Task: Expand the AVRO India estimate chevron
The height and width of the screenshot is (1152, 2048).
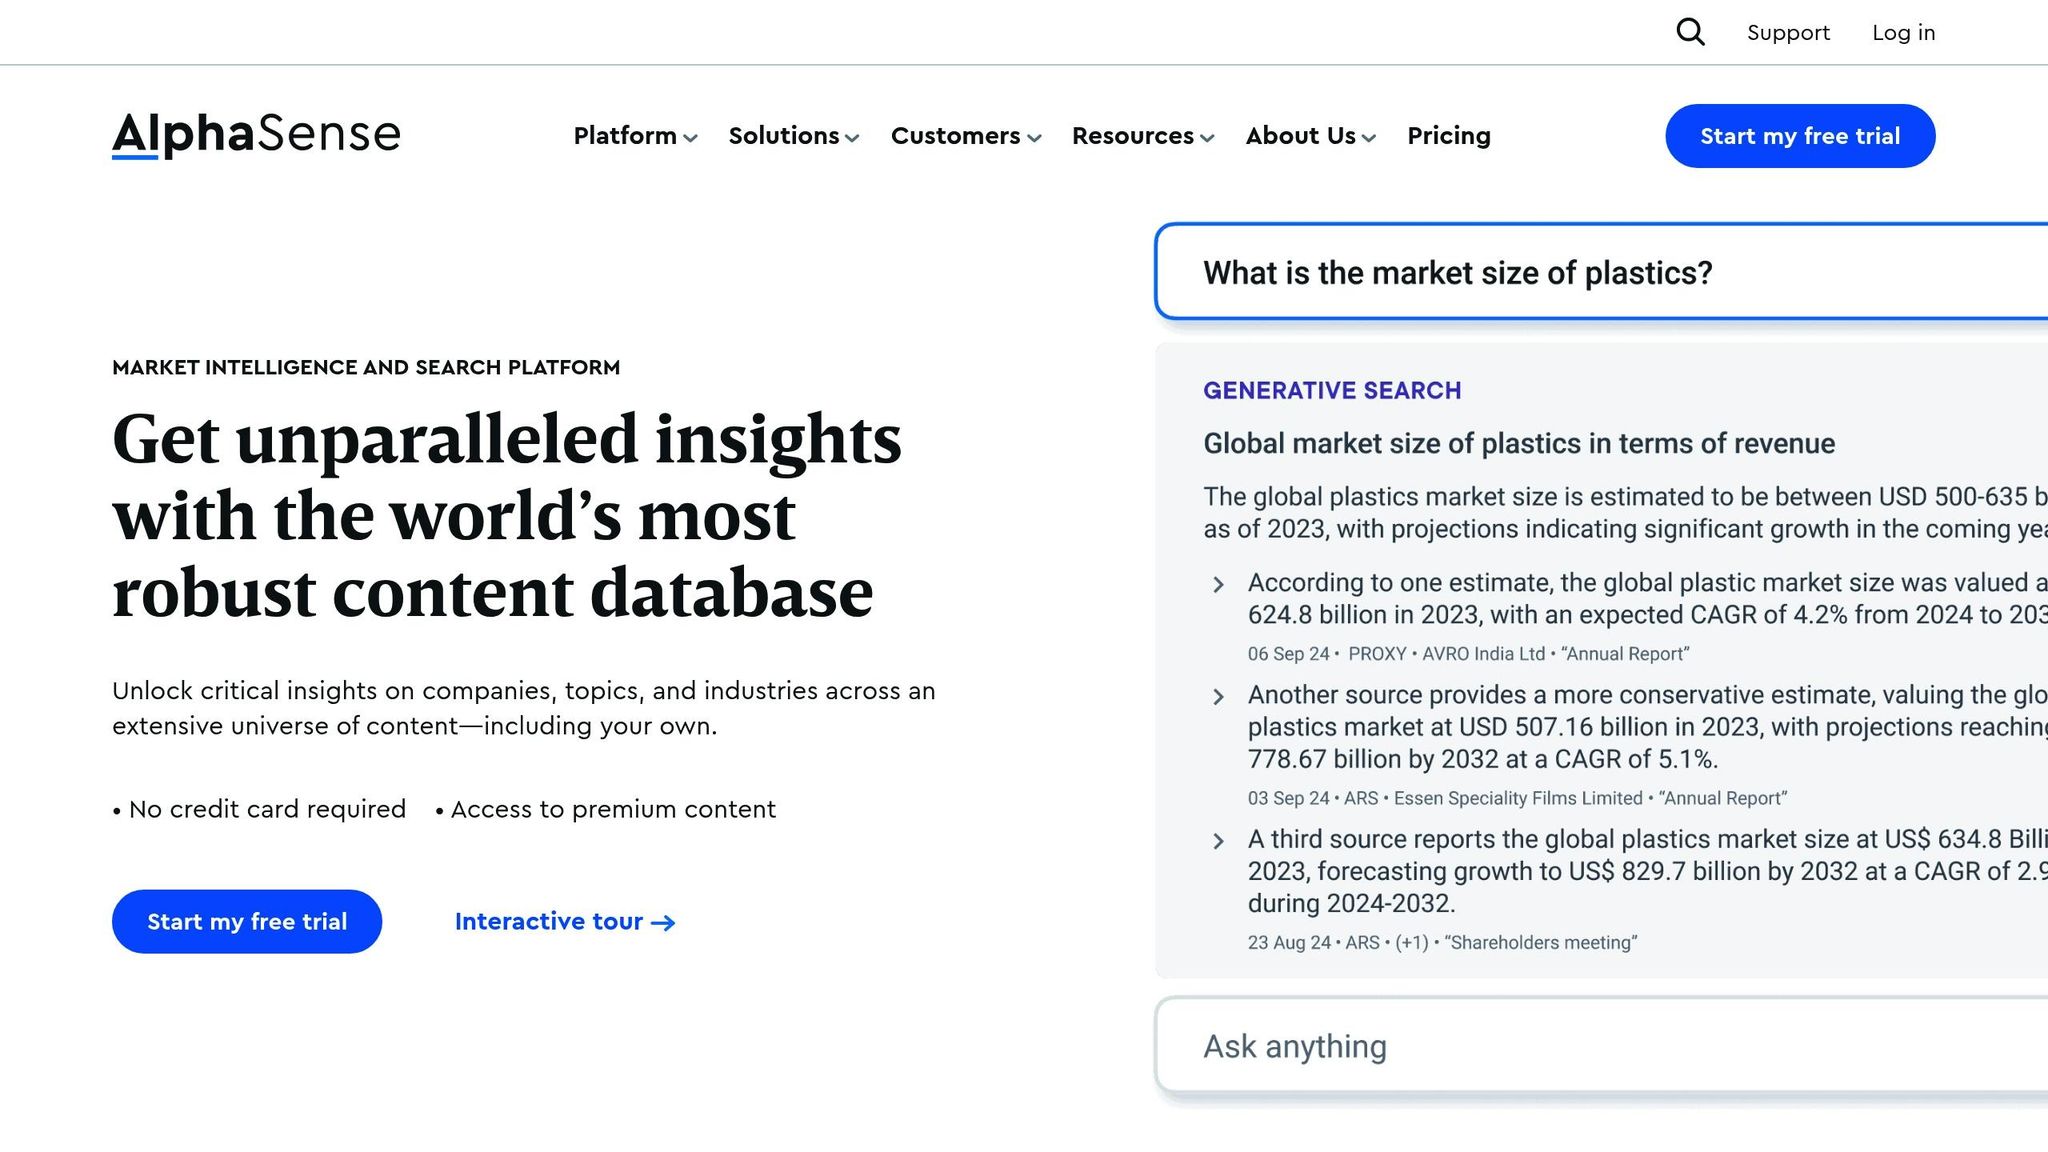Action: tap(1218, 585)
